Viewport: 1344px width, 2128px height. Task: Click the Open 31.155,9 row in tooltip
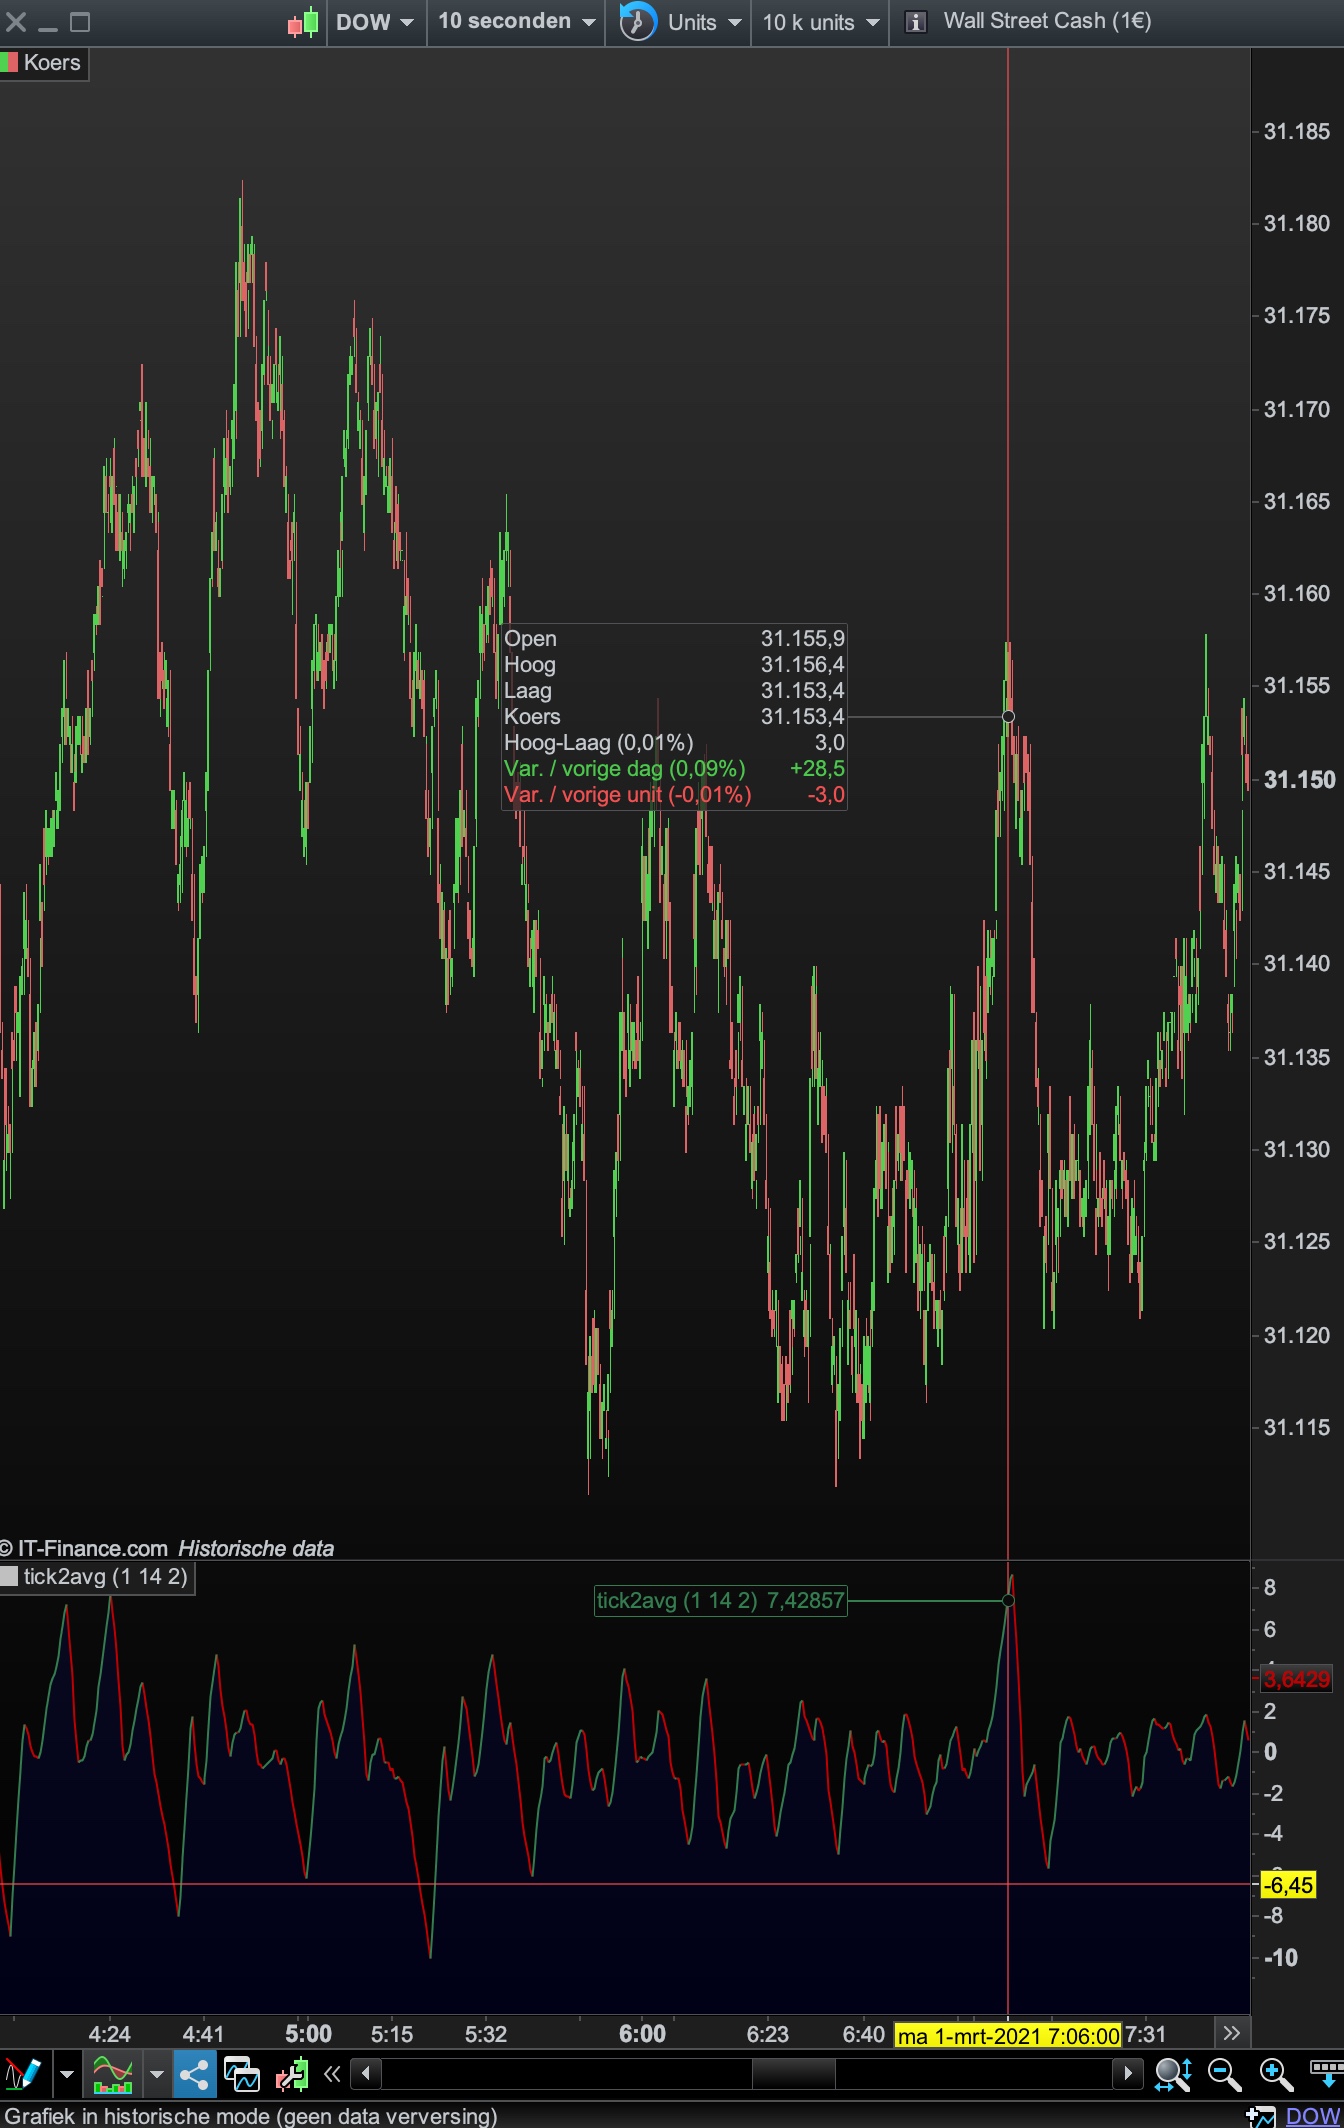pyautogui.click(x=674, y=638)
